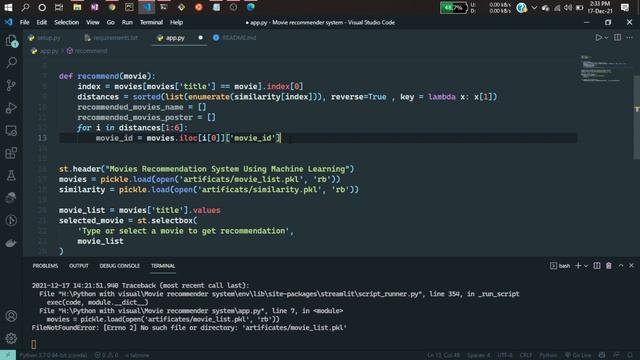Switch to the PROBLEMS panel tab

(x=45, y=266)
